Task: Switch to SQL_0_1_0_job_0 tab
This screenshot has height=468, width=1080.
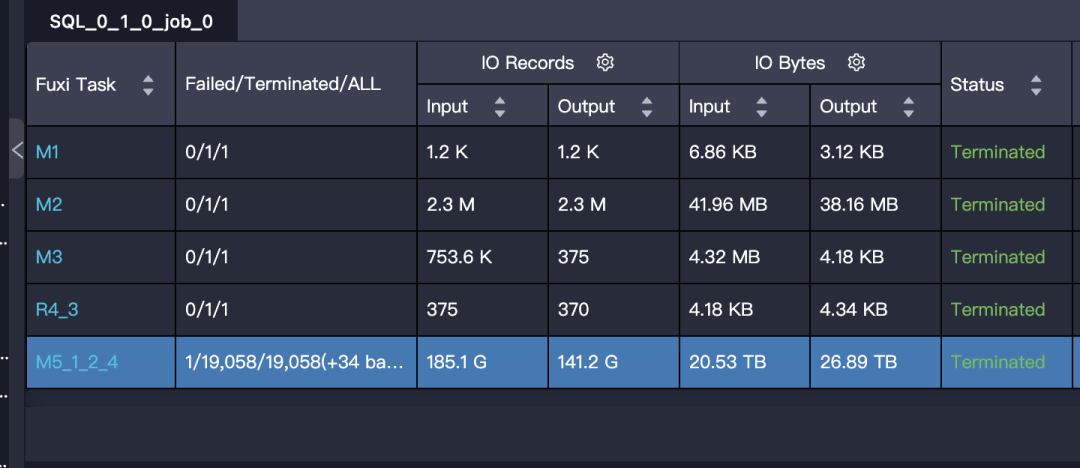Action: pyautogui.click(x=132, y=22)
